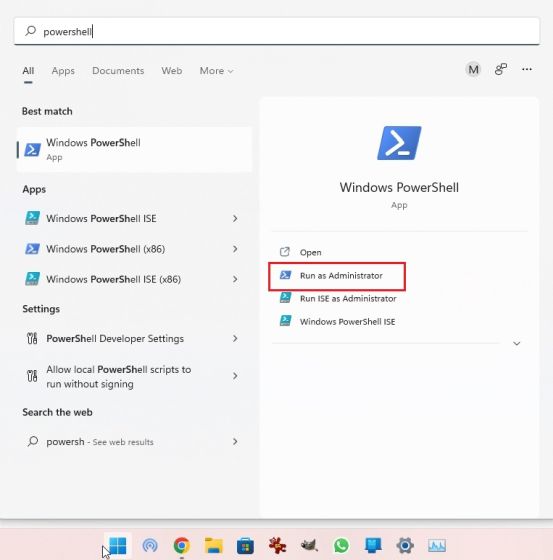553x560 pixels.
Task: Click the Windows Start button on taskbar
Action: tap(118, 546)
